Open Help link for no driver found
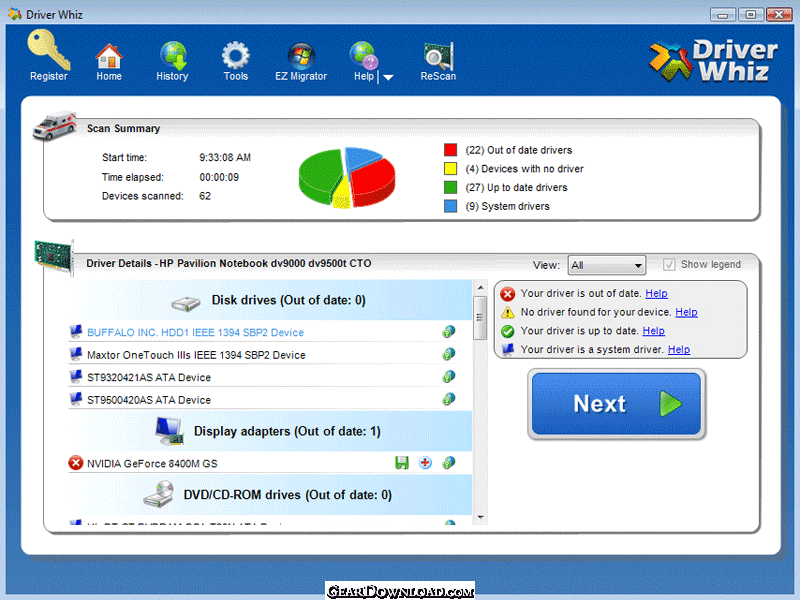The image size is (800, 600). (686, 312)
